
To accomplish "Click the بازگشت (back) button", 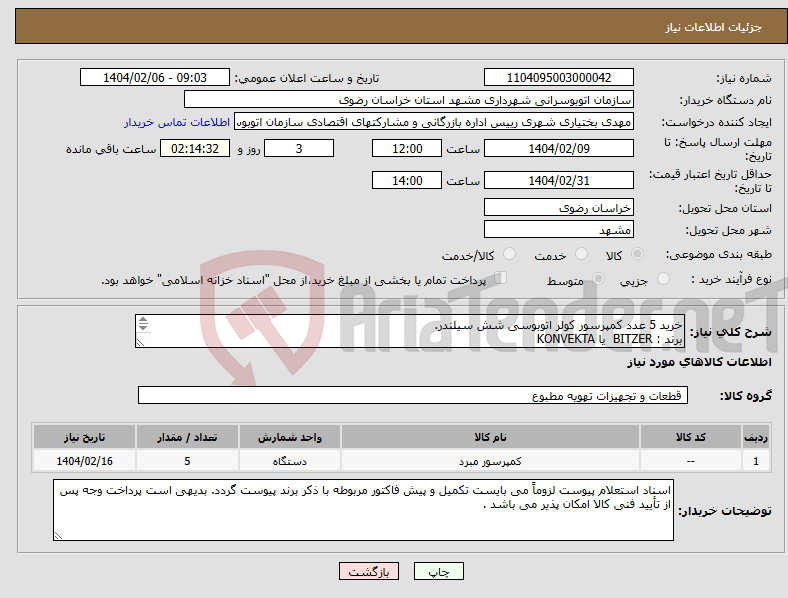I will coord(369,571).
